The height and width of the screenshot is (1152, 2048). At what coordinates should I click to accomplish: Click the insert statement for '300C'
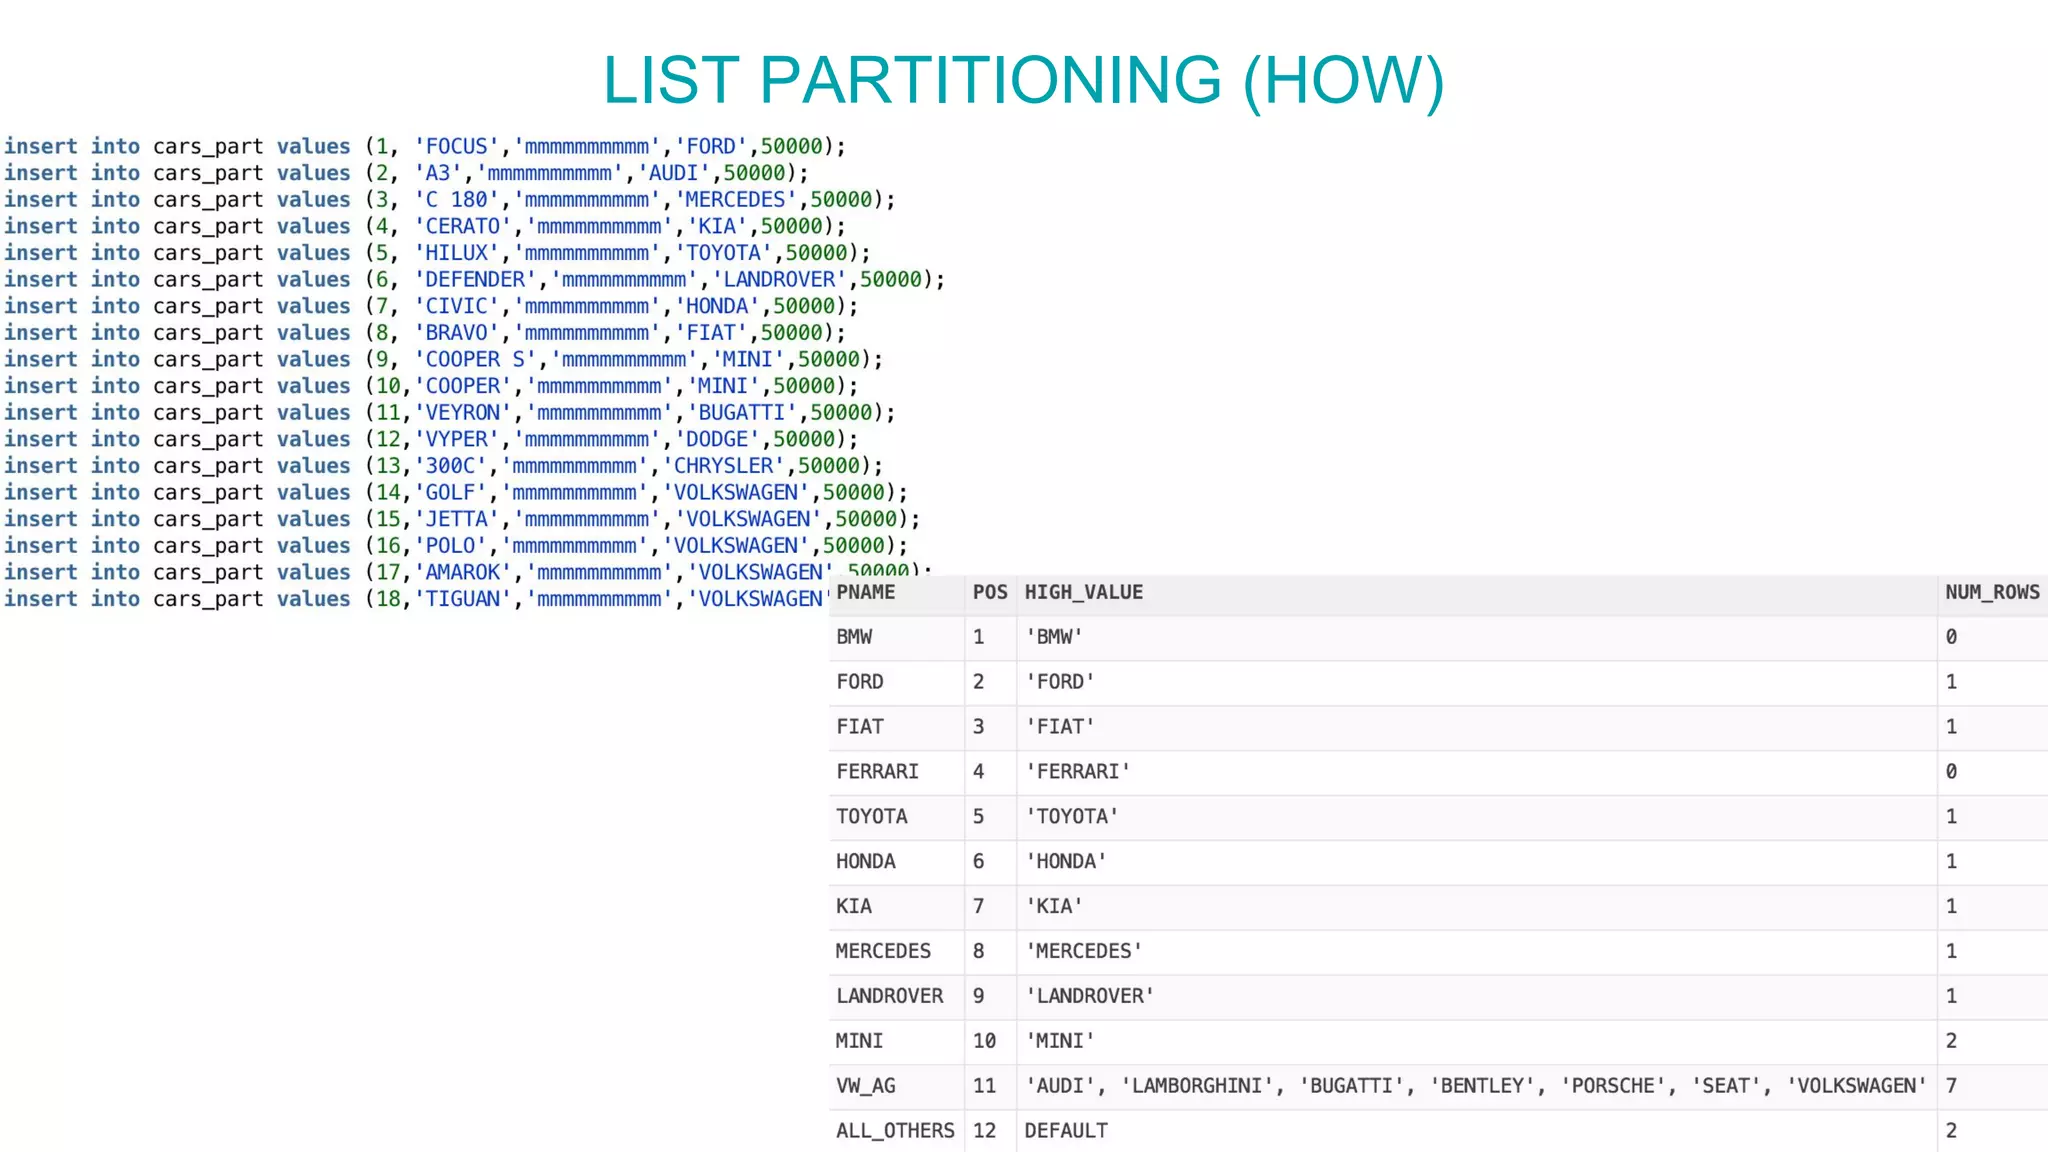(443, 466)
